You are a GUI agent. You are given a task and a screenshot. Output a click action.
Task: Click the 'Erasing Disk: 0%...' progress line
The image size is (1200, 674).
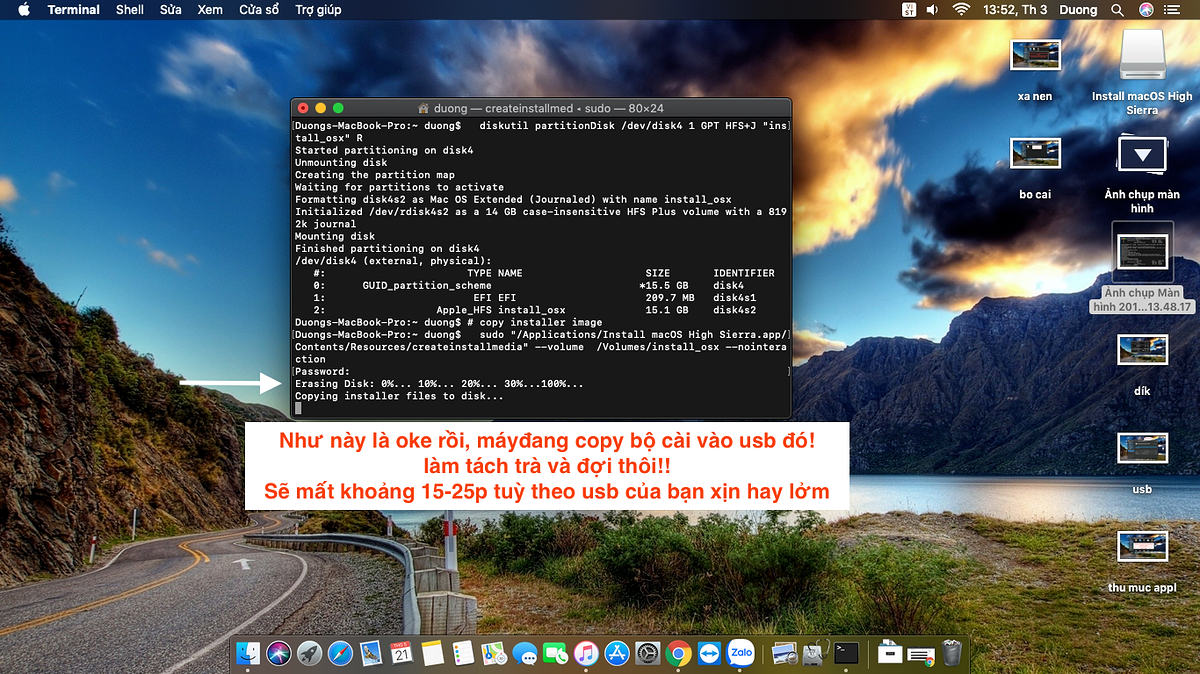pyautogui.click(x=439, y=384)
